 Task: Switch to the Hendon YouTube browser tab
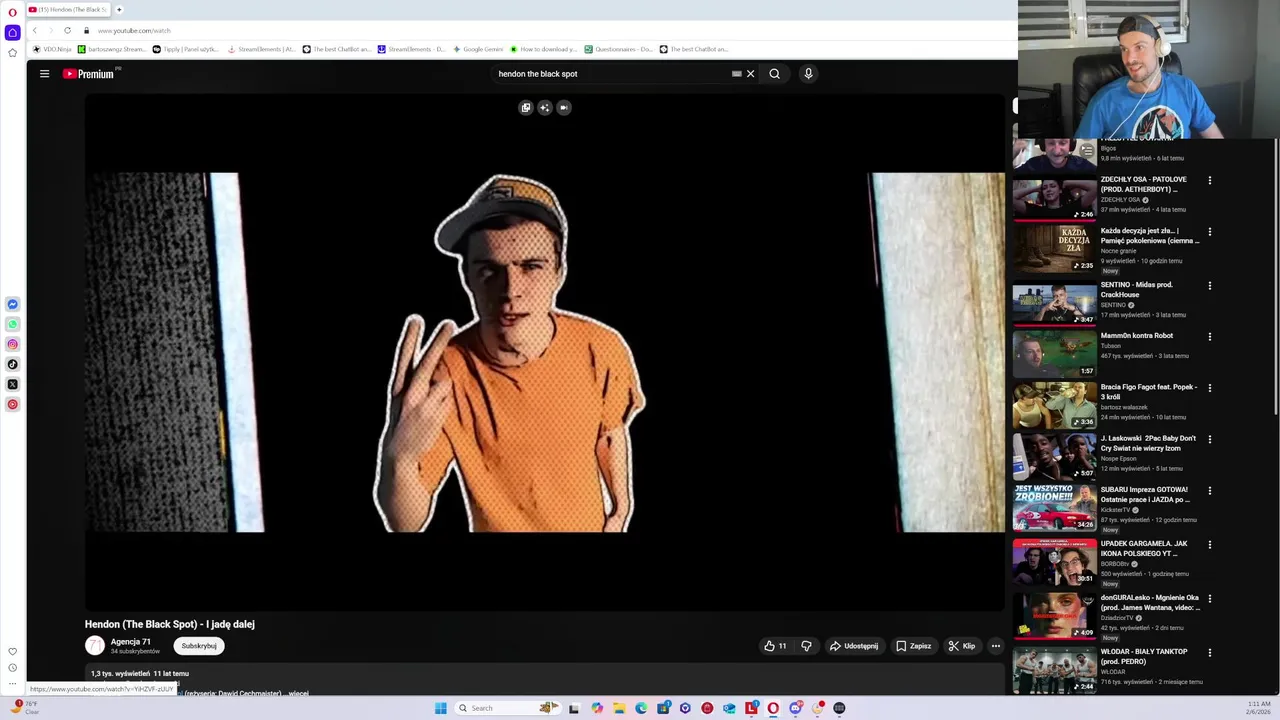pyautogui.click(x=68, y=9)
